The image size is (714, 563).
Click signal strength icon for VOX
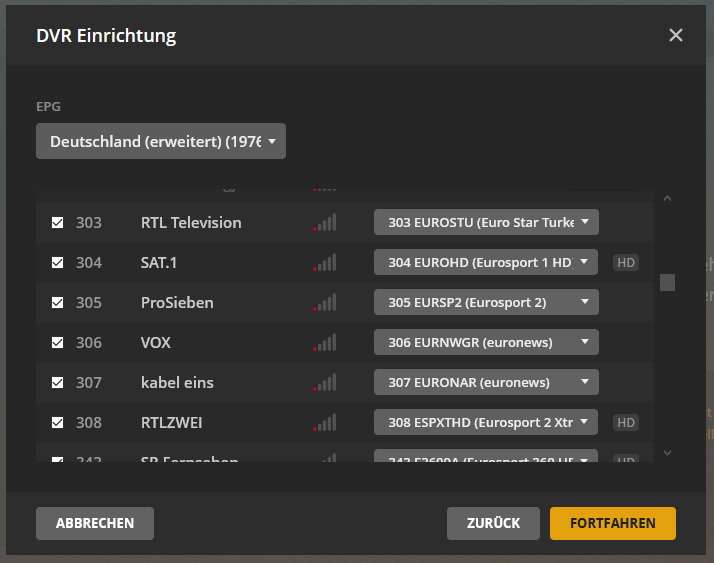(325, 342)
